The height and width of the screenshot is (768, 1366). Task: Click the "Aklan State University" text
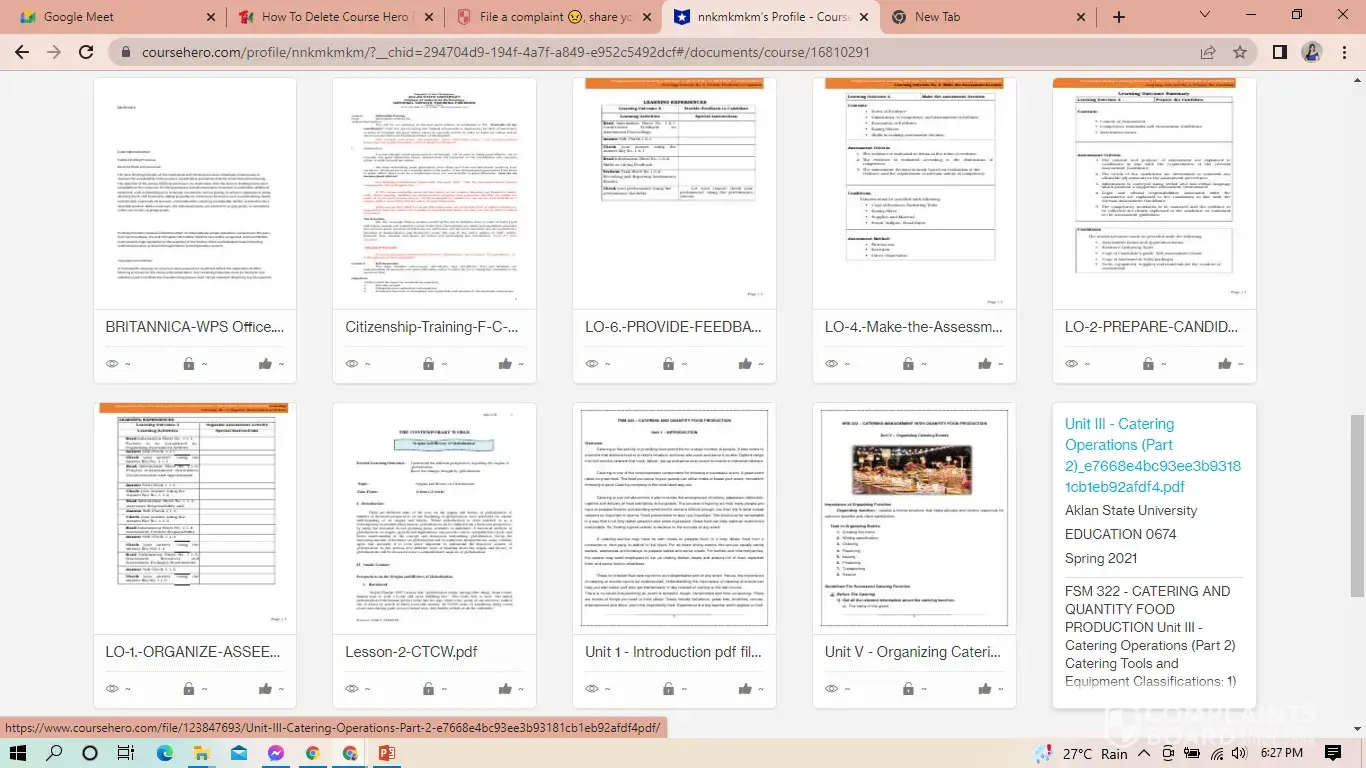click(1131, 510)
